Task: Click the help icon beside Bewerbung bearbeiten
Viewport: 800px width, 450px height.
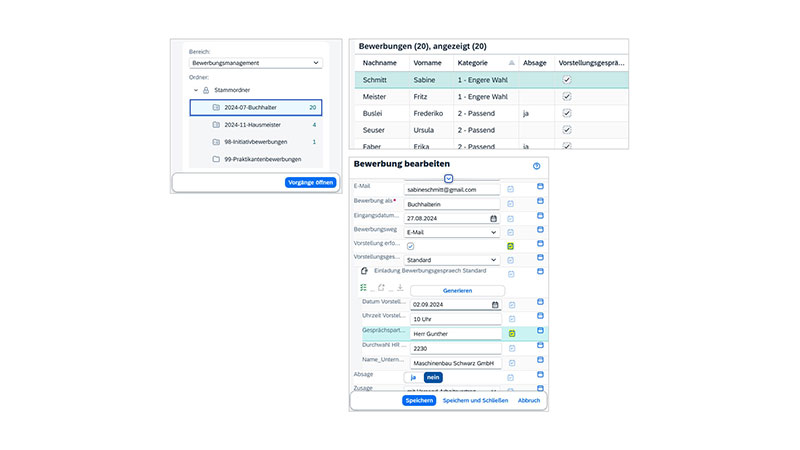Action: point(537,166)
